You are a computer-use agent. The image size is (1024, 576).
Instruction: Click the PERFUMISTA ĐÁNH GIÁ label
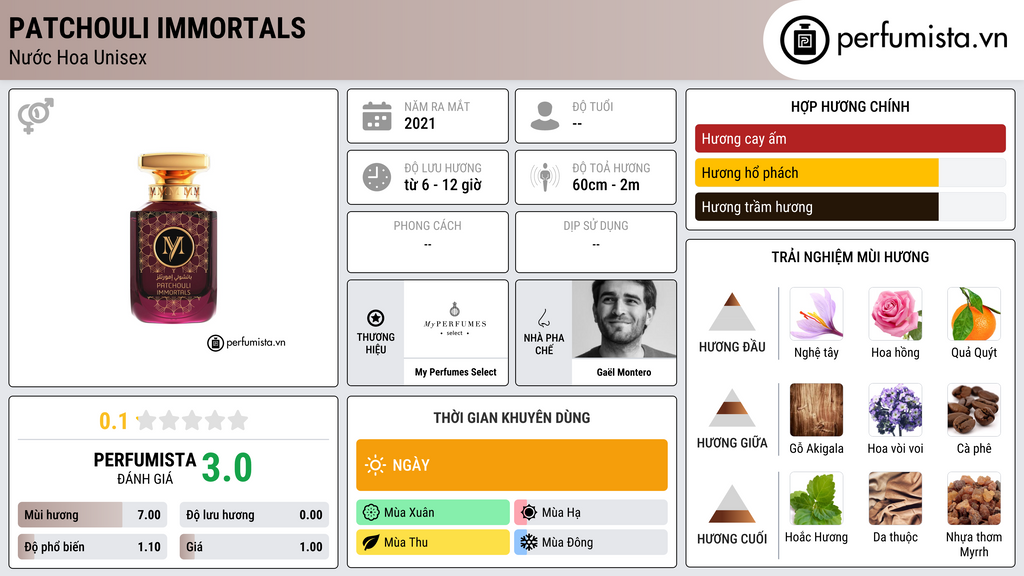point(145,468)
